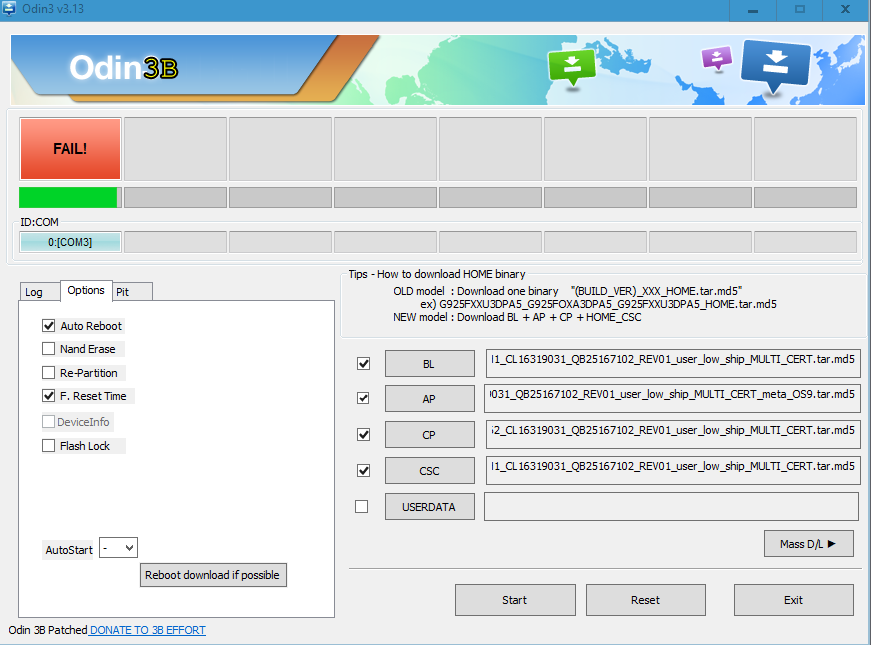Click the Reboot download if possible button
The height and width of the screenshot is (645, 871).
[213, 575]
